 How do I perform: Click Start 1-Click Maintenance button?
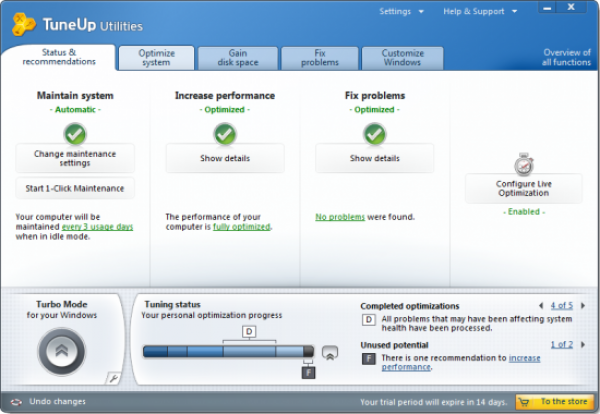tap(75, 188)
